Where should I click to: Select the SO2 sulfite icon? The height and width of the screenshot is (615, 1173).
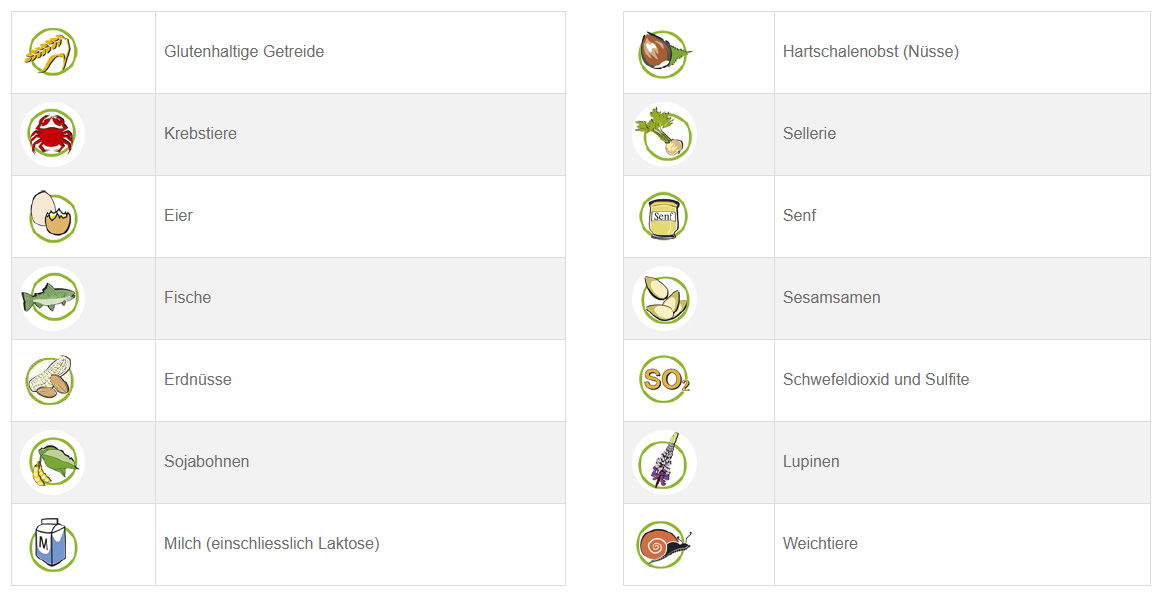click(664, 379)
